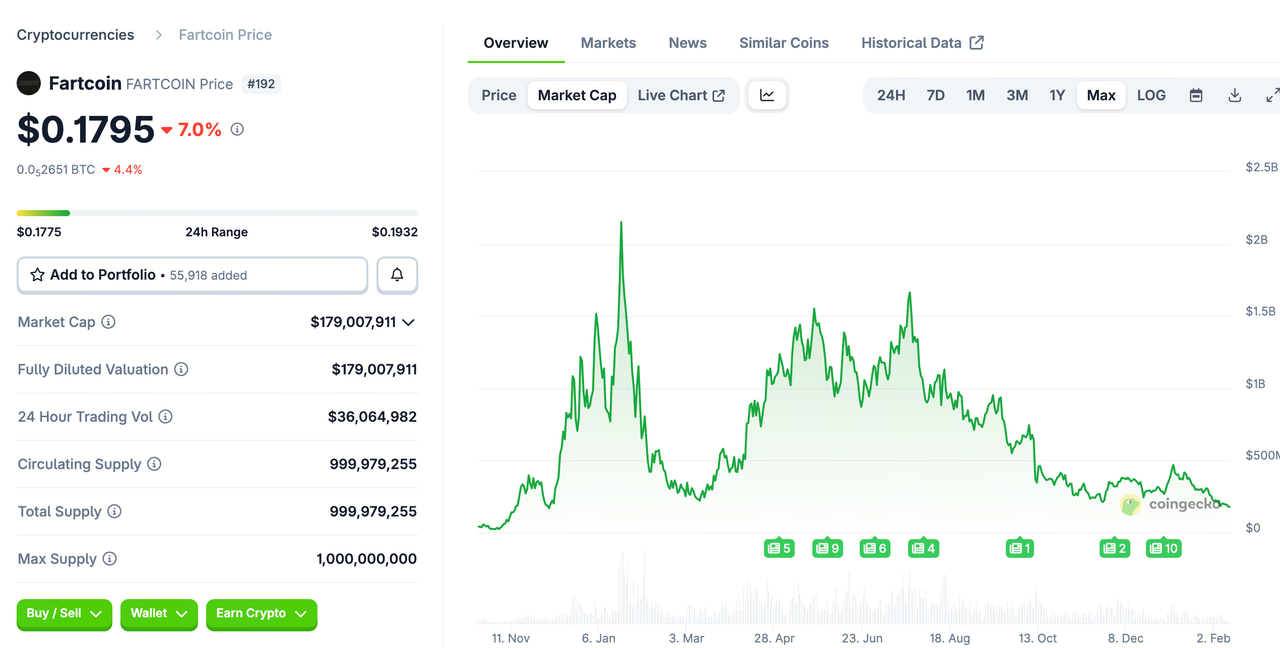Viewport: 1280px width, 648px height.
Task: Open the news marker badge labeled 10
Action: pos(1163,548)
